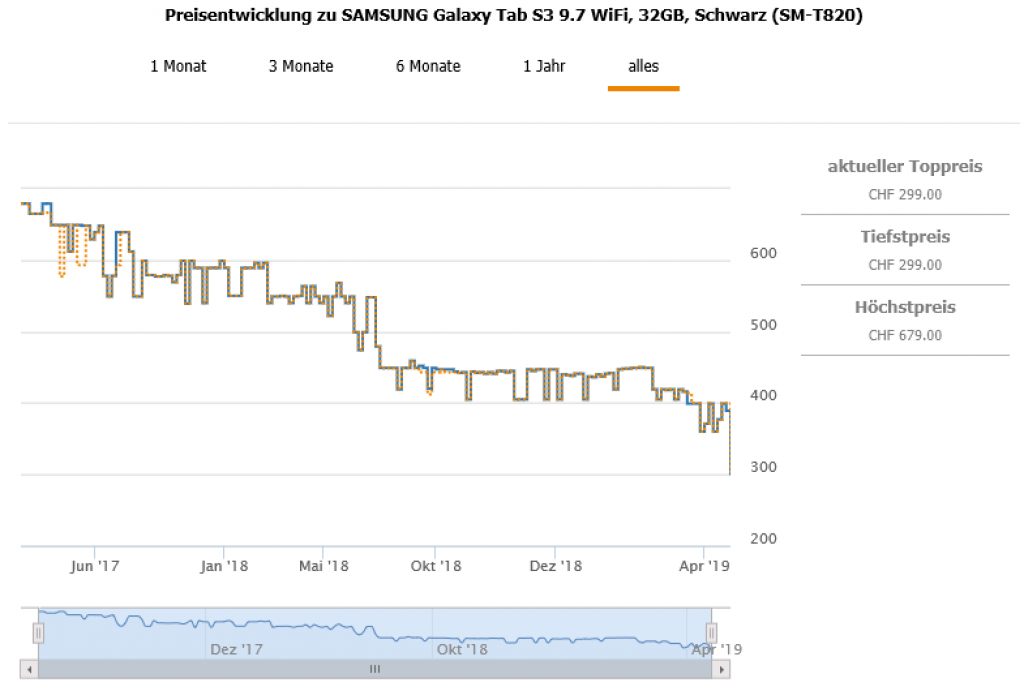Choose the 1 Jahr time range
1024x691 pixels.
pyautogui.click(x=544, y=66)
